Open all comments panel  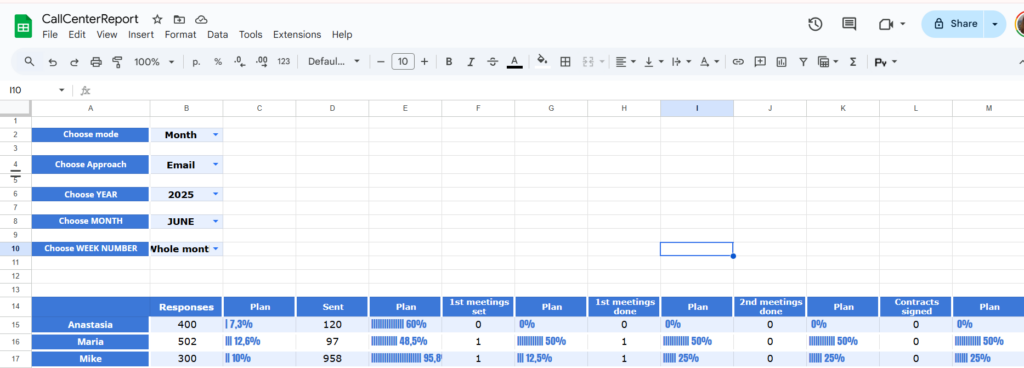849,24
